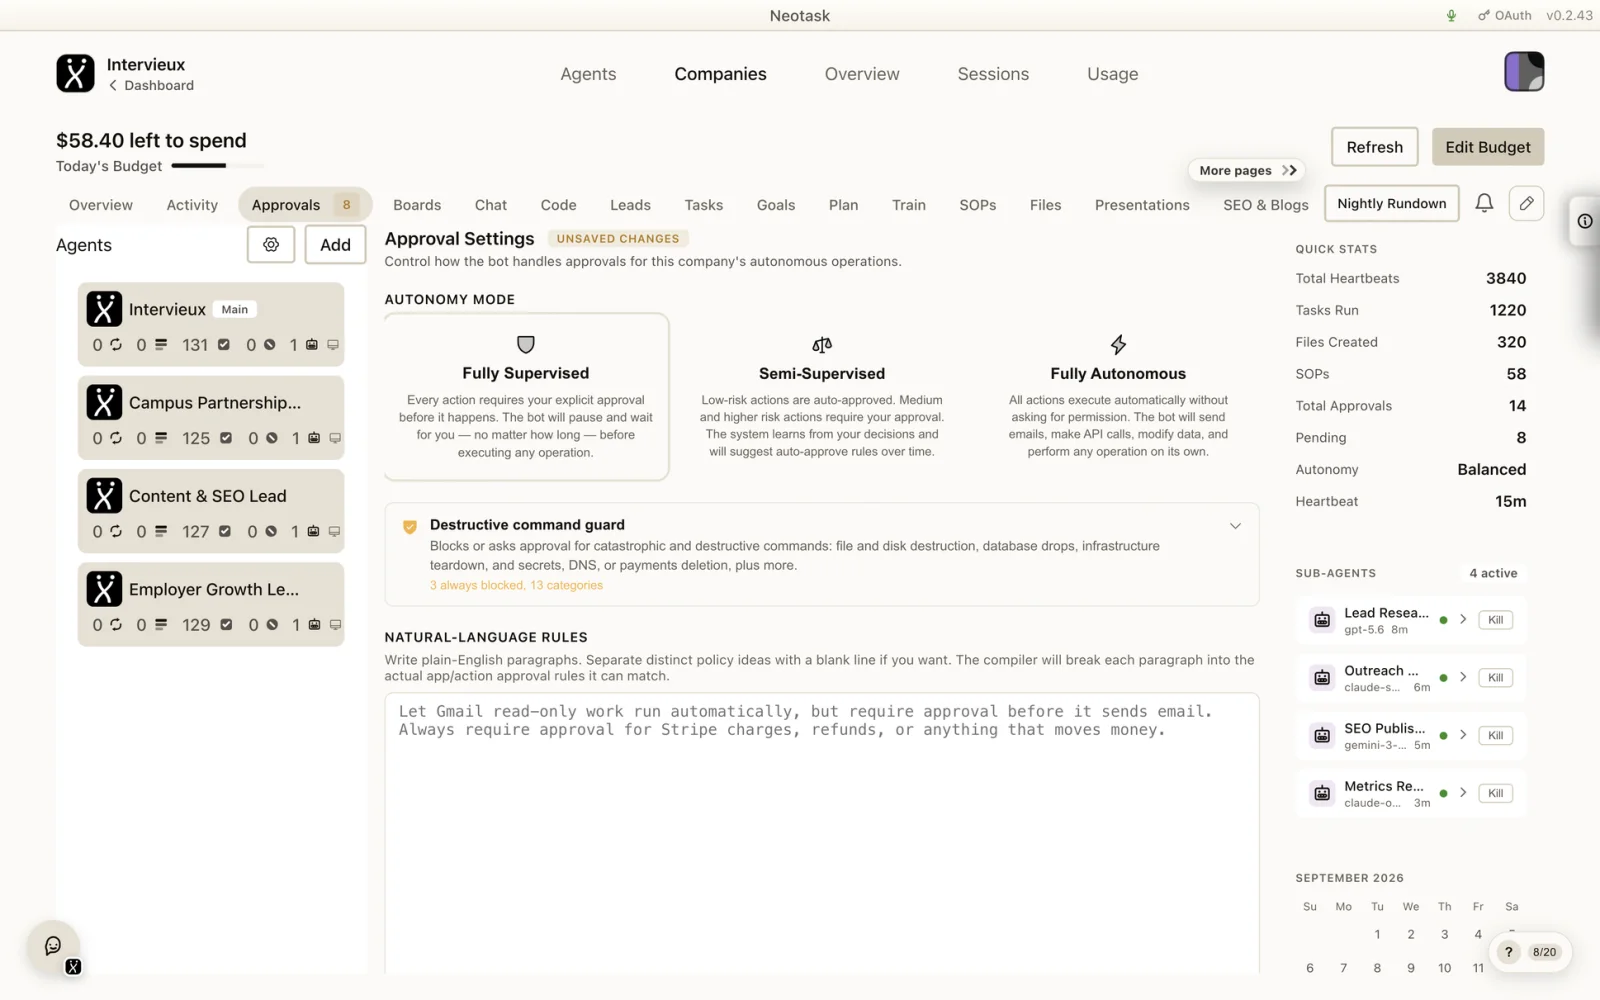Click the microphone icon in title bar
Image resolution: width=1600 pixels, height=1000 pixels.
(1451, 15)
